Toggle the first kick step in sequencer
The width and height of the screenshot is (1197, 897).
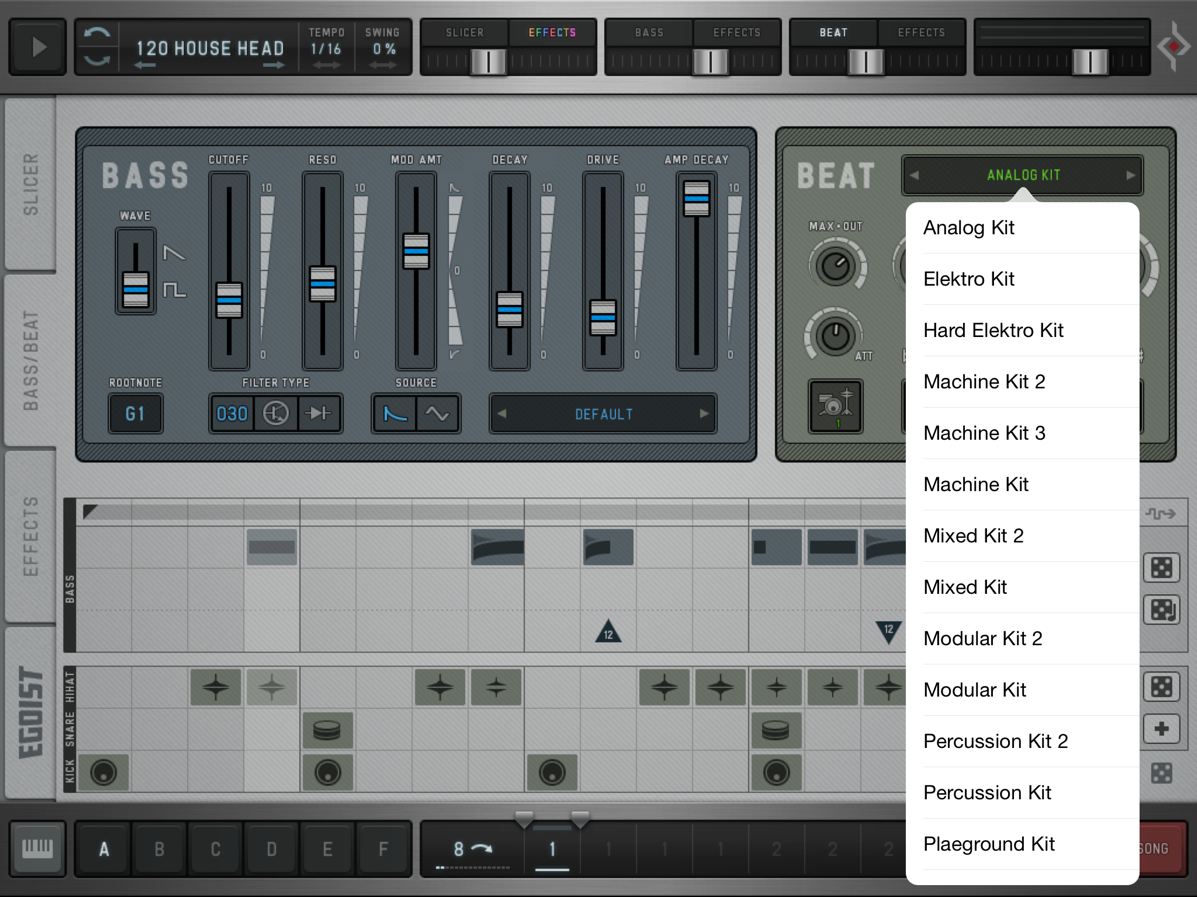click(103, 772)
